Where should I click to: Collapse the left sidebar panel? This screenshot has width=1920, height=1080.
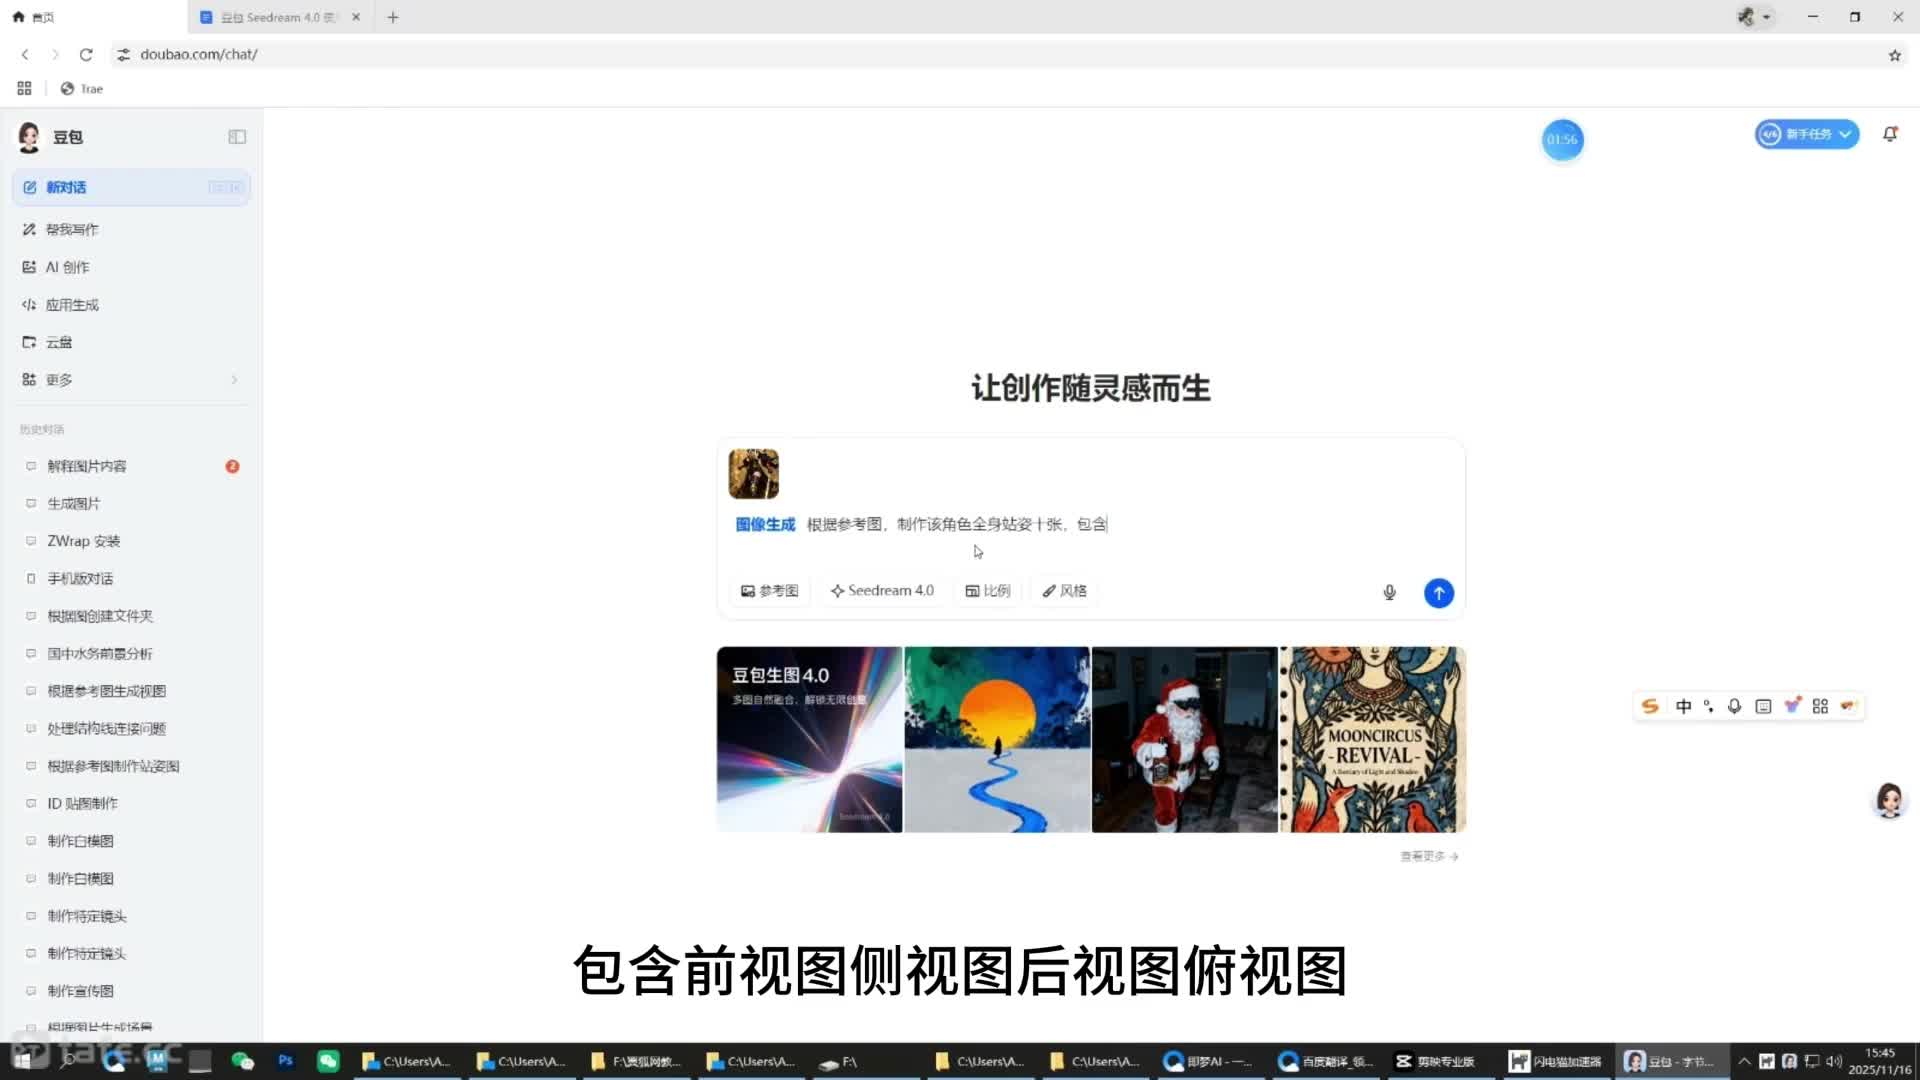click(x=237, y=137)
